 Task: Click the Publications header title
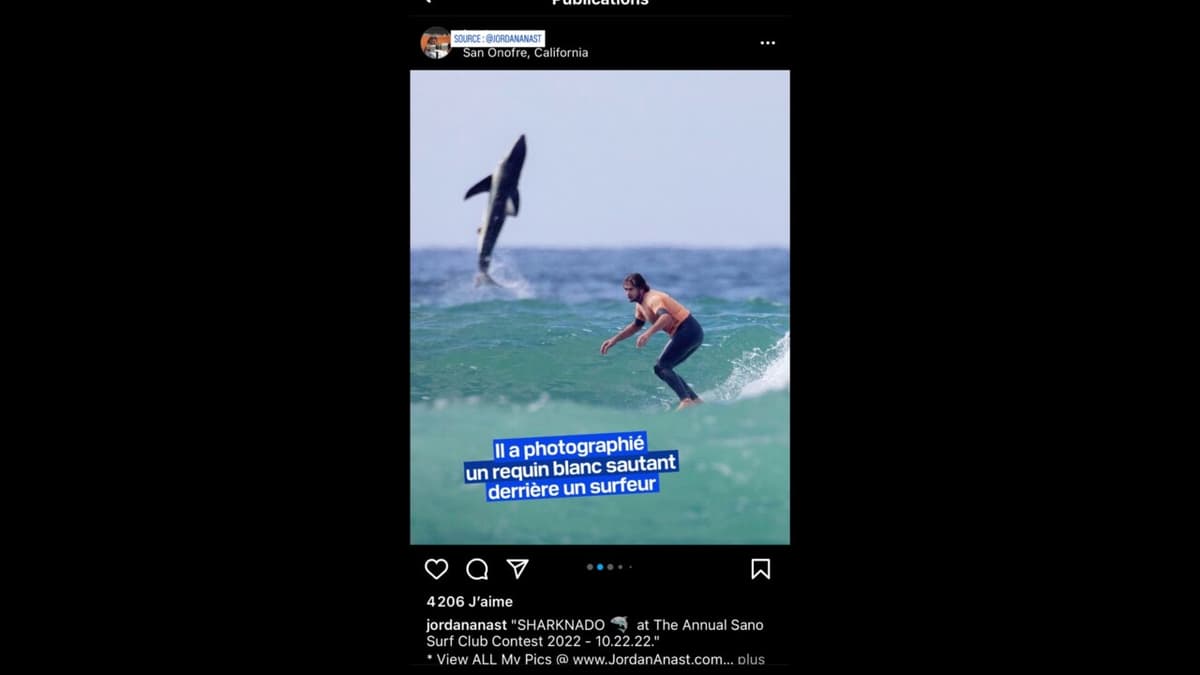(x=600, y=3)
